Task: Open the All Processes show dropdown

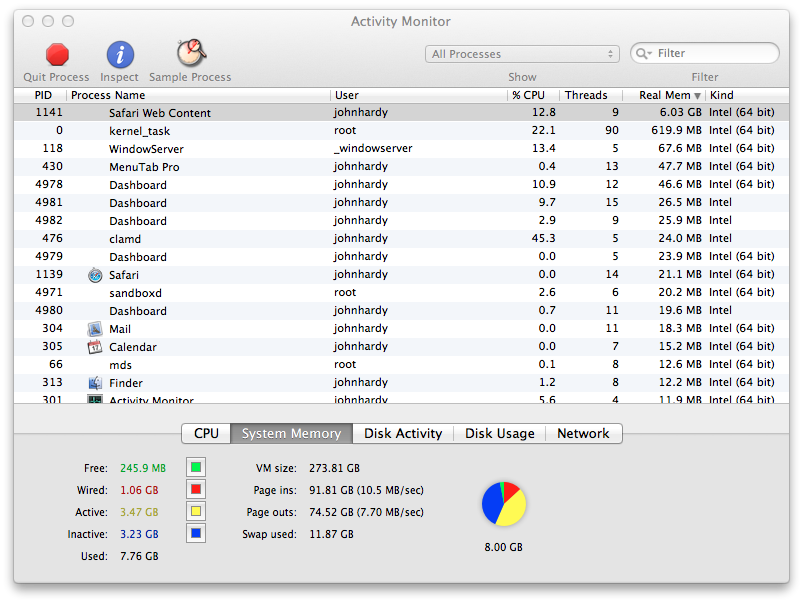Action: 522,54
